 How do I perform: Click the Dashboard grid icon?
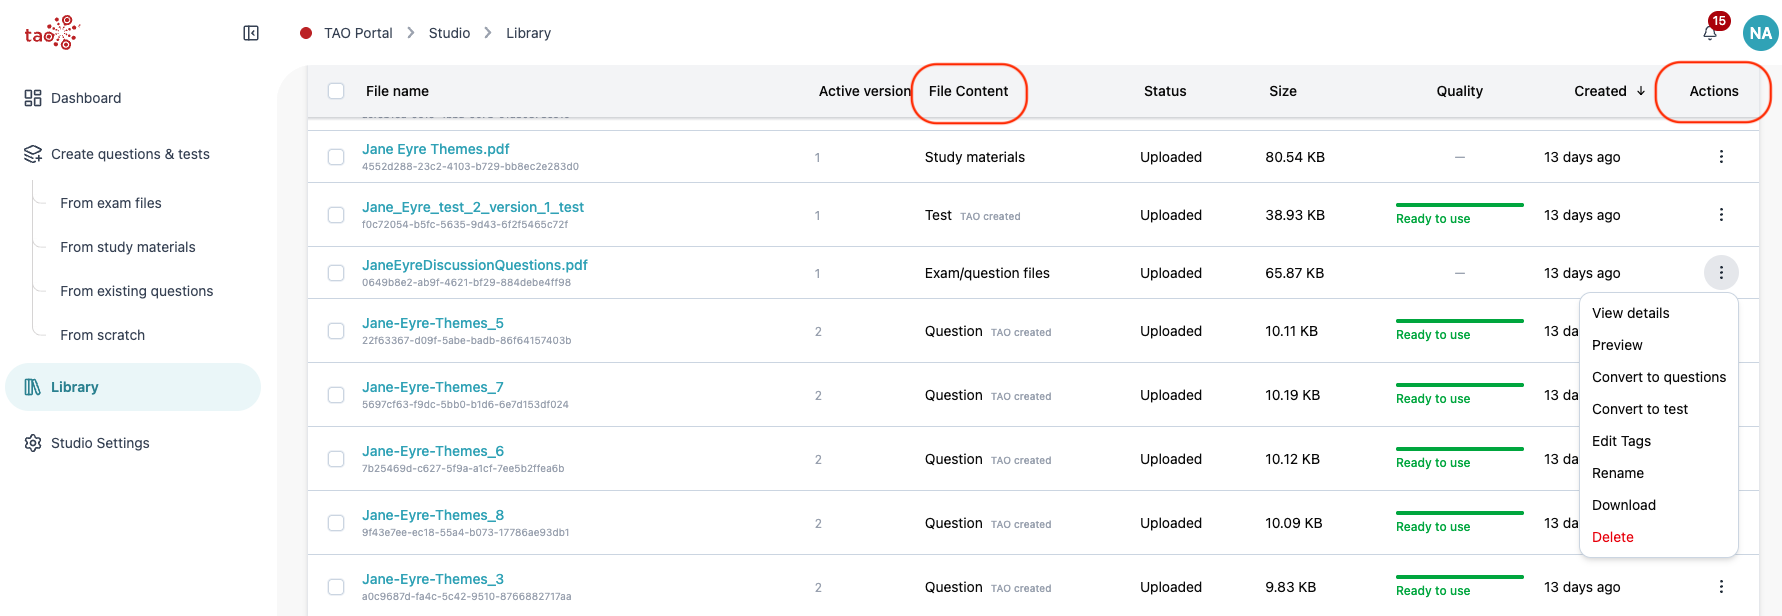click(33, 98)
